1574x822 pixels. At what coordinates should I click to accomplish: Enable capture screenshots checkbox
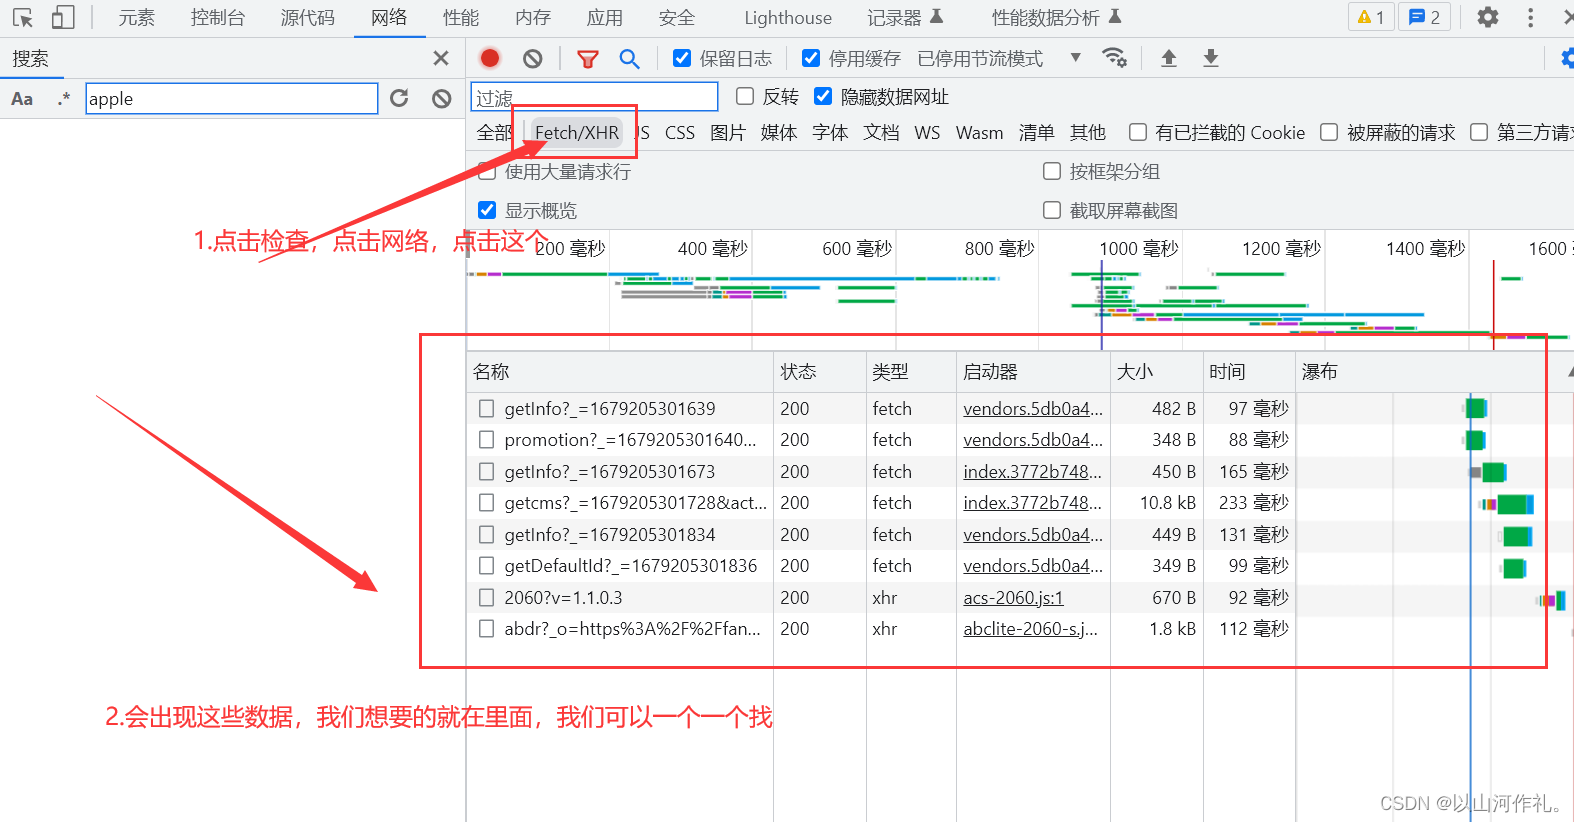point(1052,210)
